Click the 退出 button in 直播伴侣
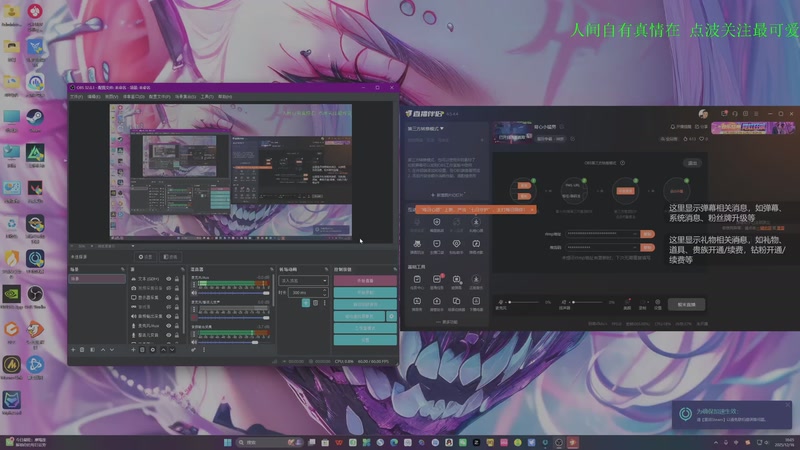The image size is (800, 450). tap(692, 163)
